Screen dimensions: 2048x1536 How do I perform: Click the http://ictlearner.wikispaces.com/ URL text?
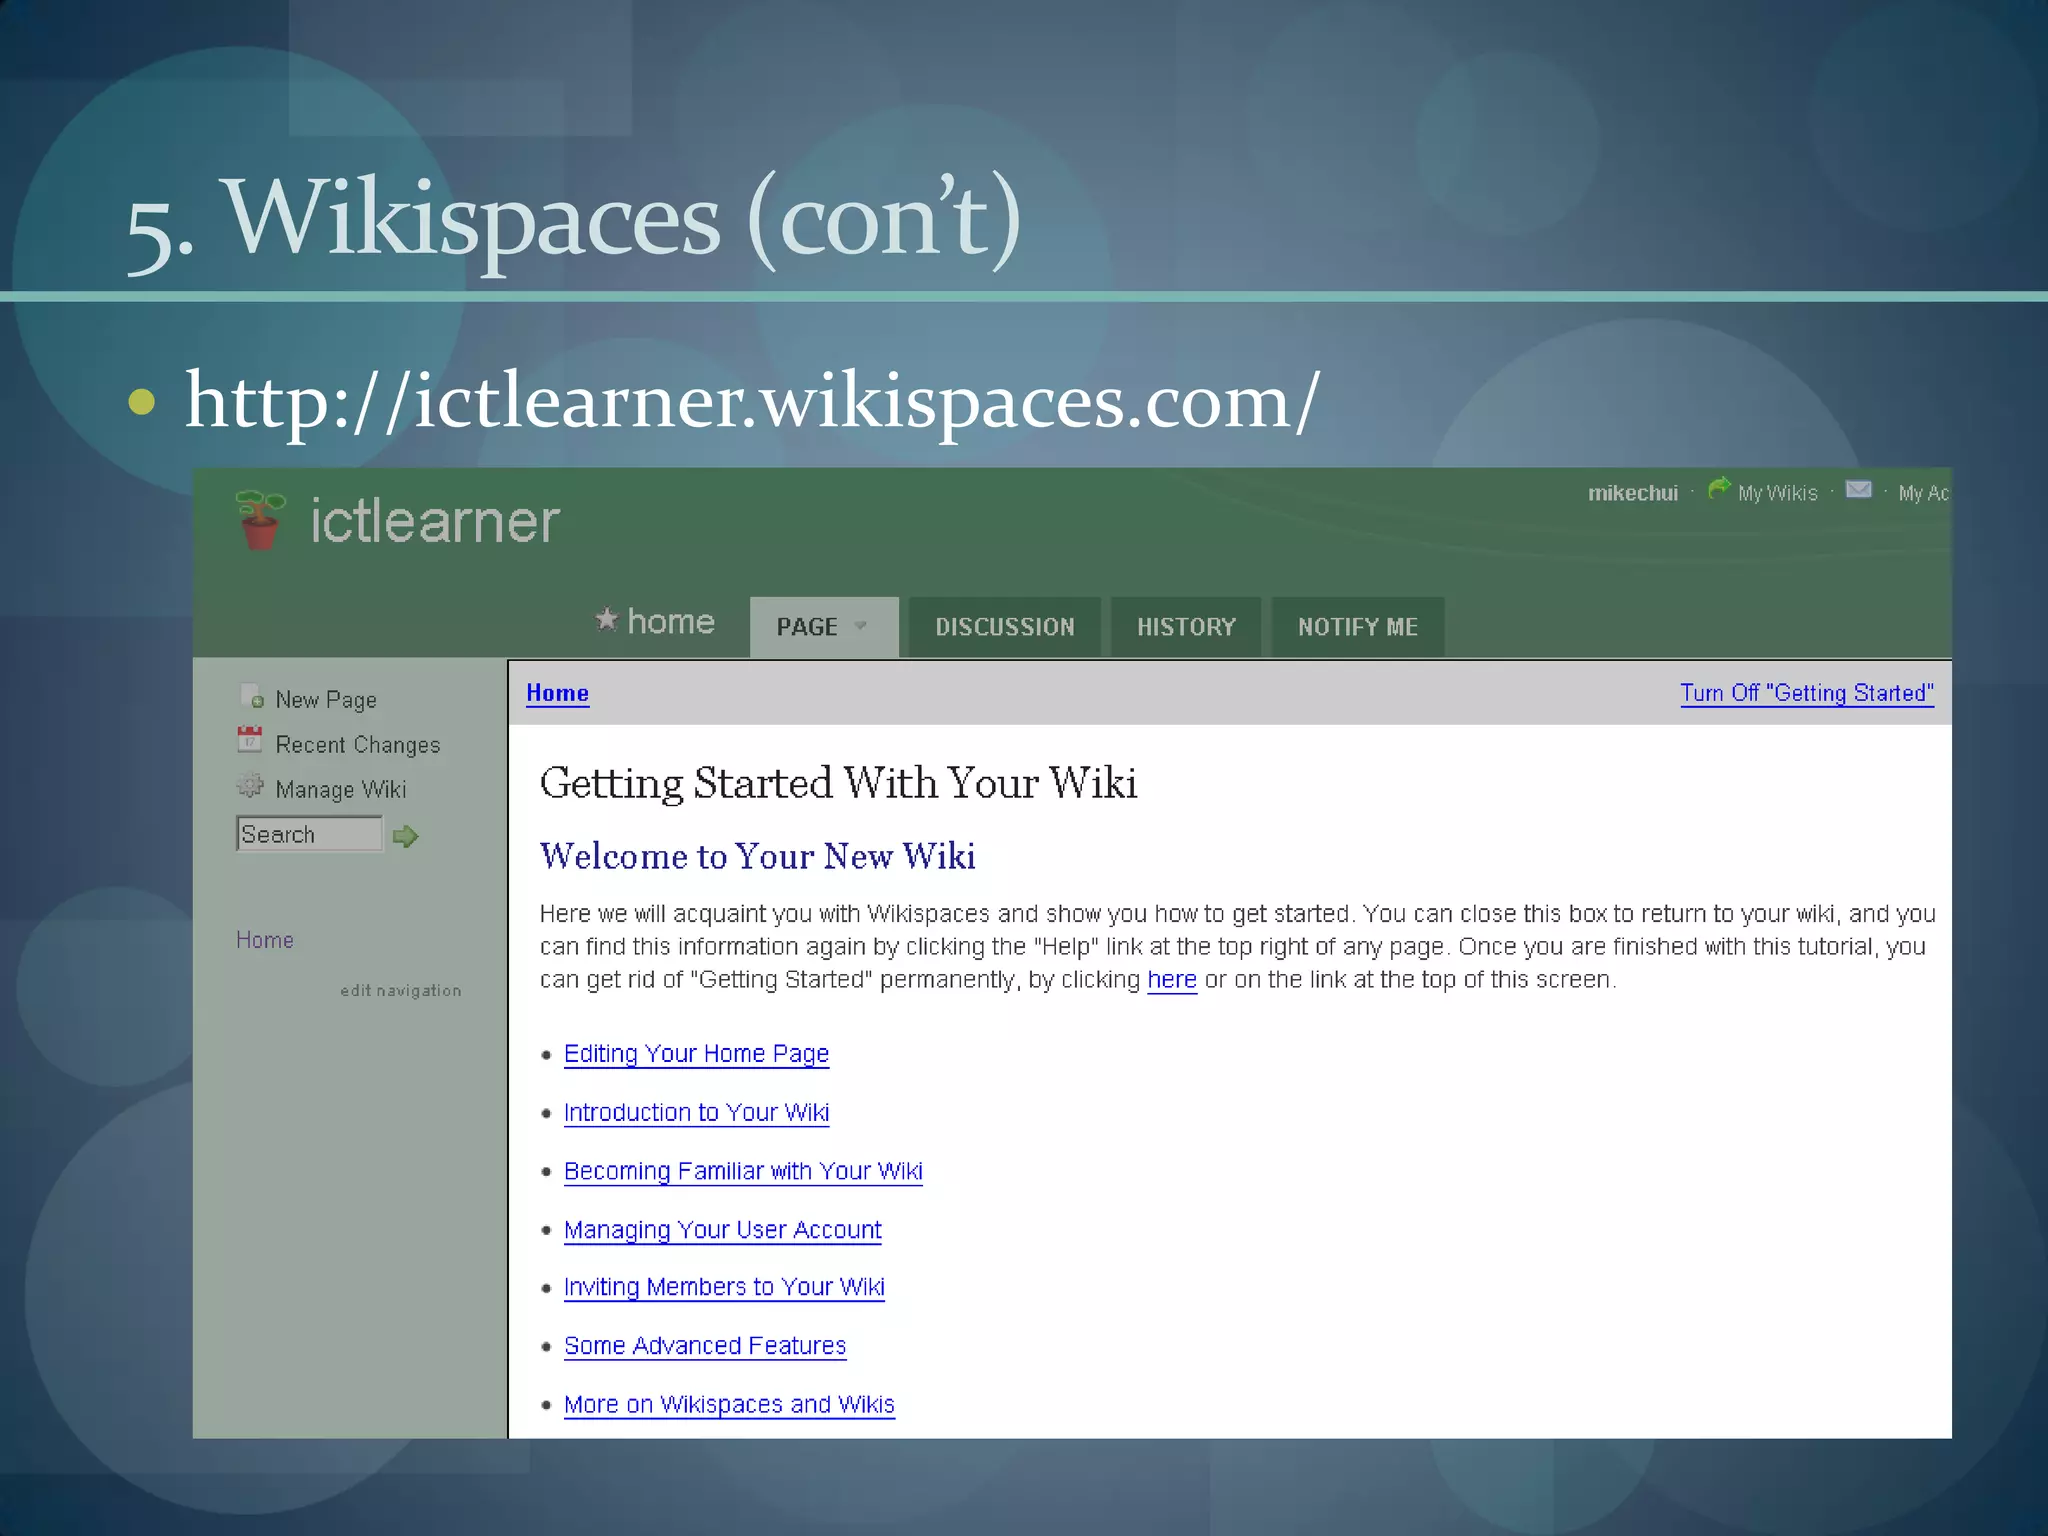[753, 400]
